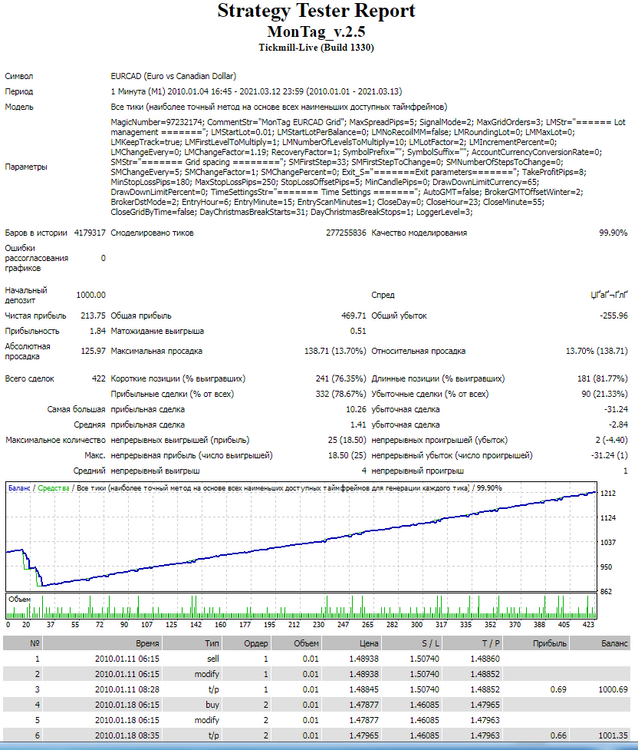This screenshot has width=638, height=750.
Task: Select average loss trade value '-2.84'
Action: pyautogui.click(x=616, y=425)
